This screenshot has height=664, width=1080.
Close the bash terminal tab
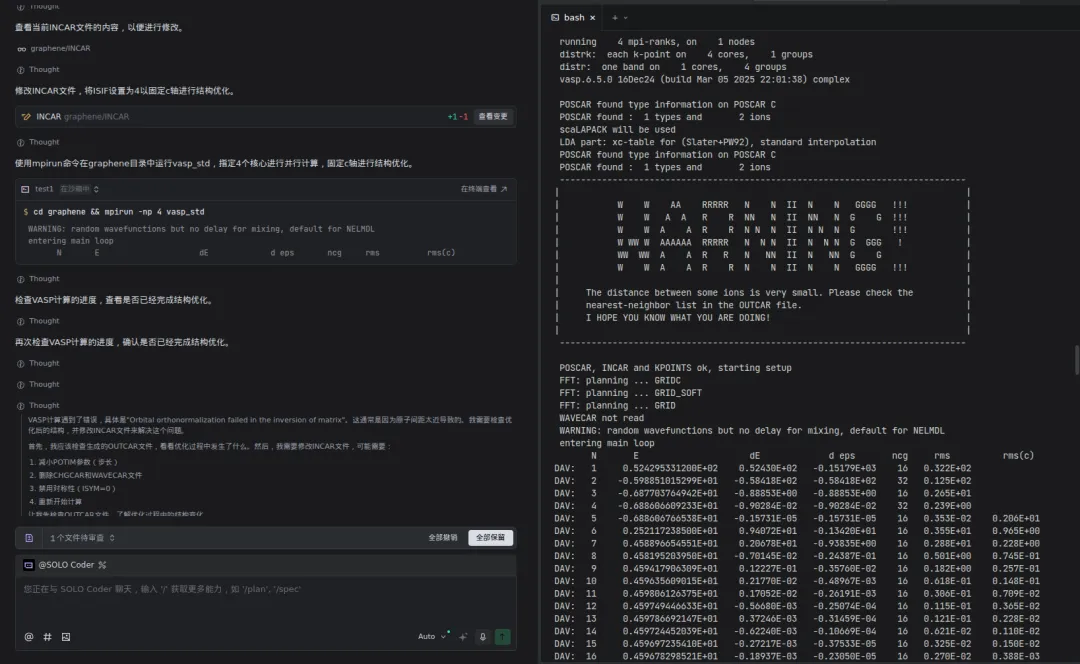click(x=592, y=18)
